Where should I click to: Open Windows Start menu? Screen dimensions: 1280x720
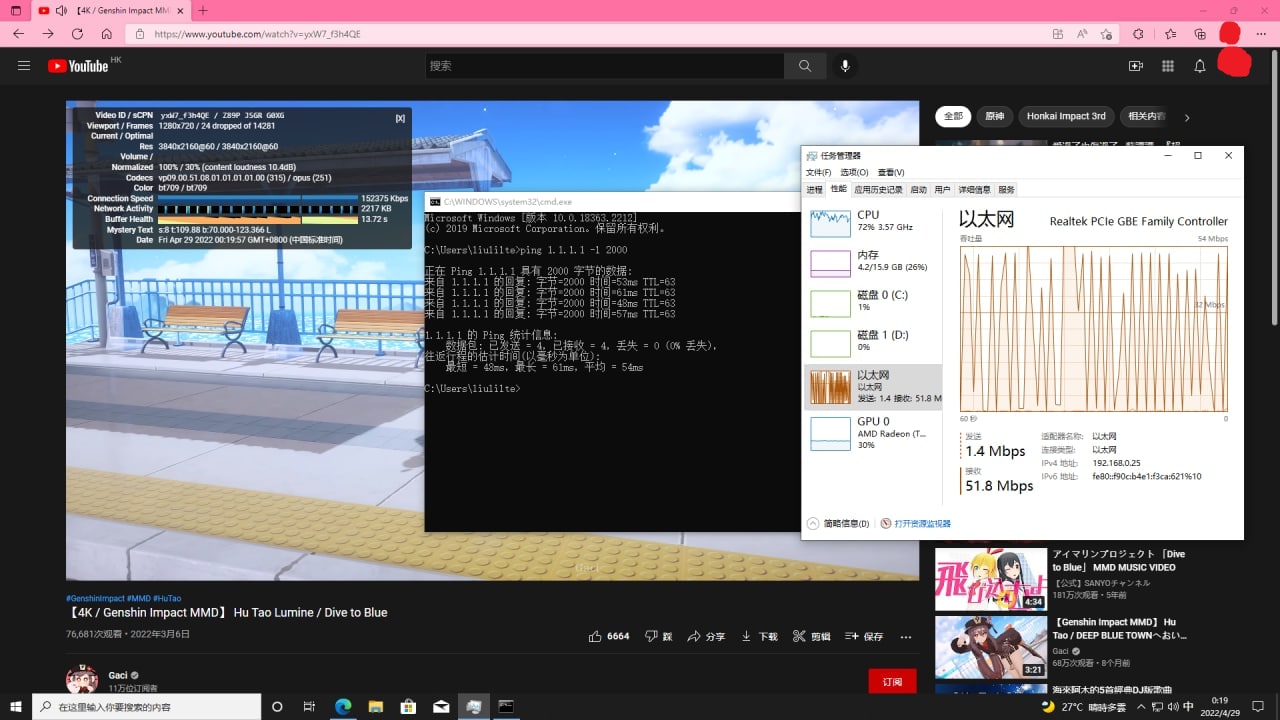point(15,706)
